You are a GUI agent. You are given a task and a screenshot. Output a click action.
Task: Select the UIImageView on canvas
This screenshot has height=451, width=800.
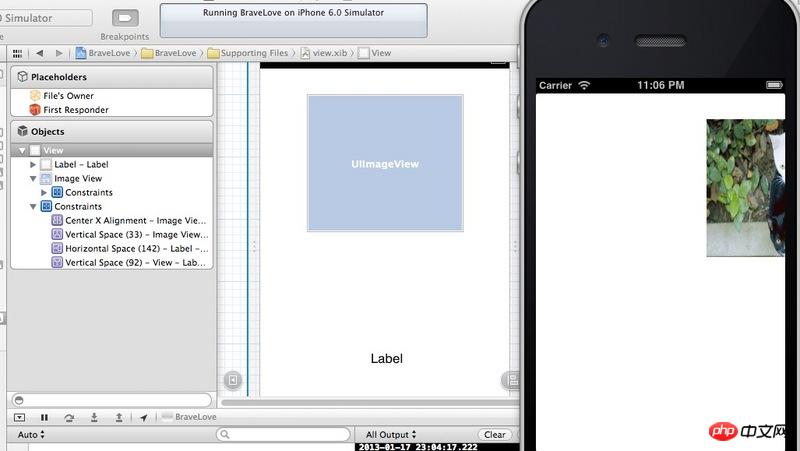tap(385, 163)
